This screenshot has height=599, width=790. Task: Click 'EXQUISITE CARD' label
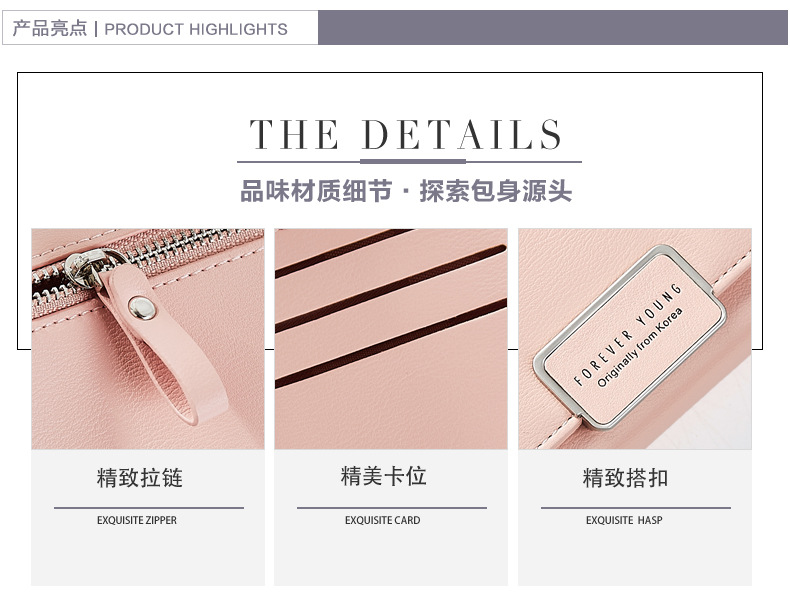[382, 520]
